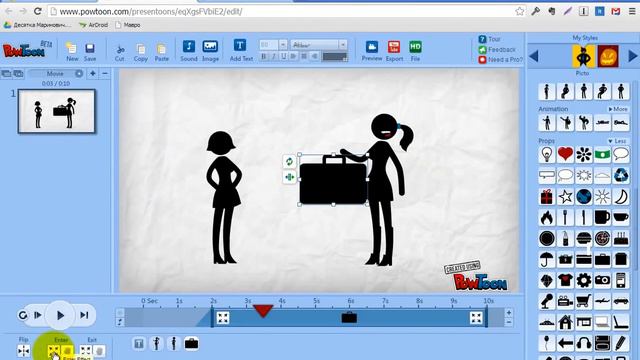The width and height of the screenshot is (640, 360).
Task: Click the red playhead marker
Action: click(x=263, y=311)
